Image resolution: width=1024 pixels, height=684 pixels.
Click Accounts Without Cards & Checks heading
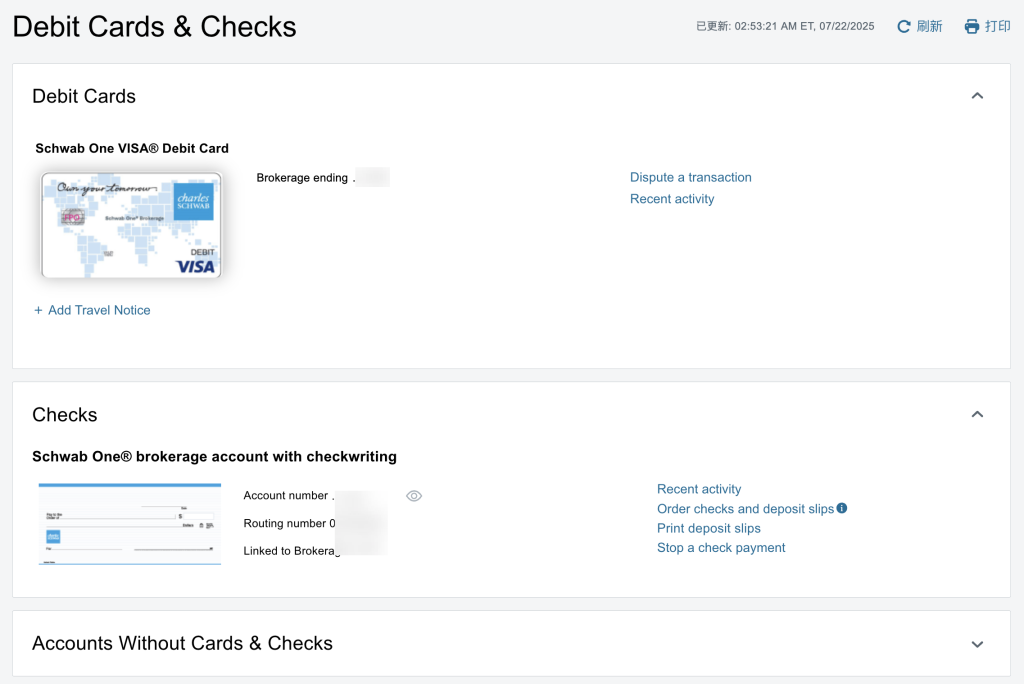(182, 643)
